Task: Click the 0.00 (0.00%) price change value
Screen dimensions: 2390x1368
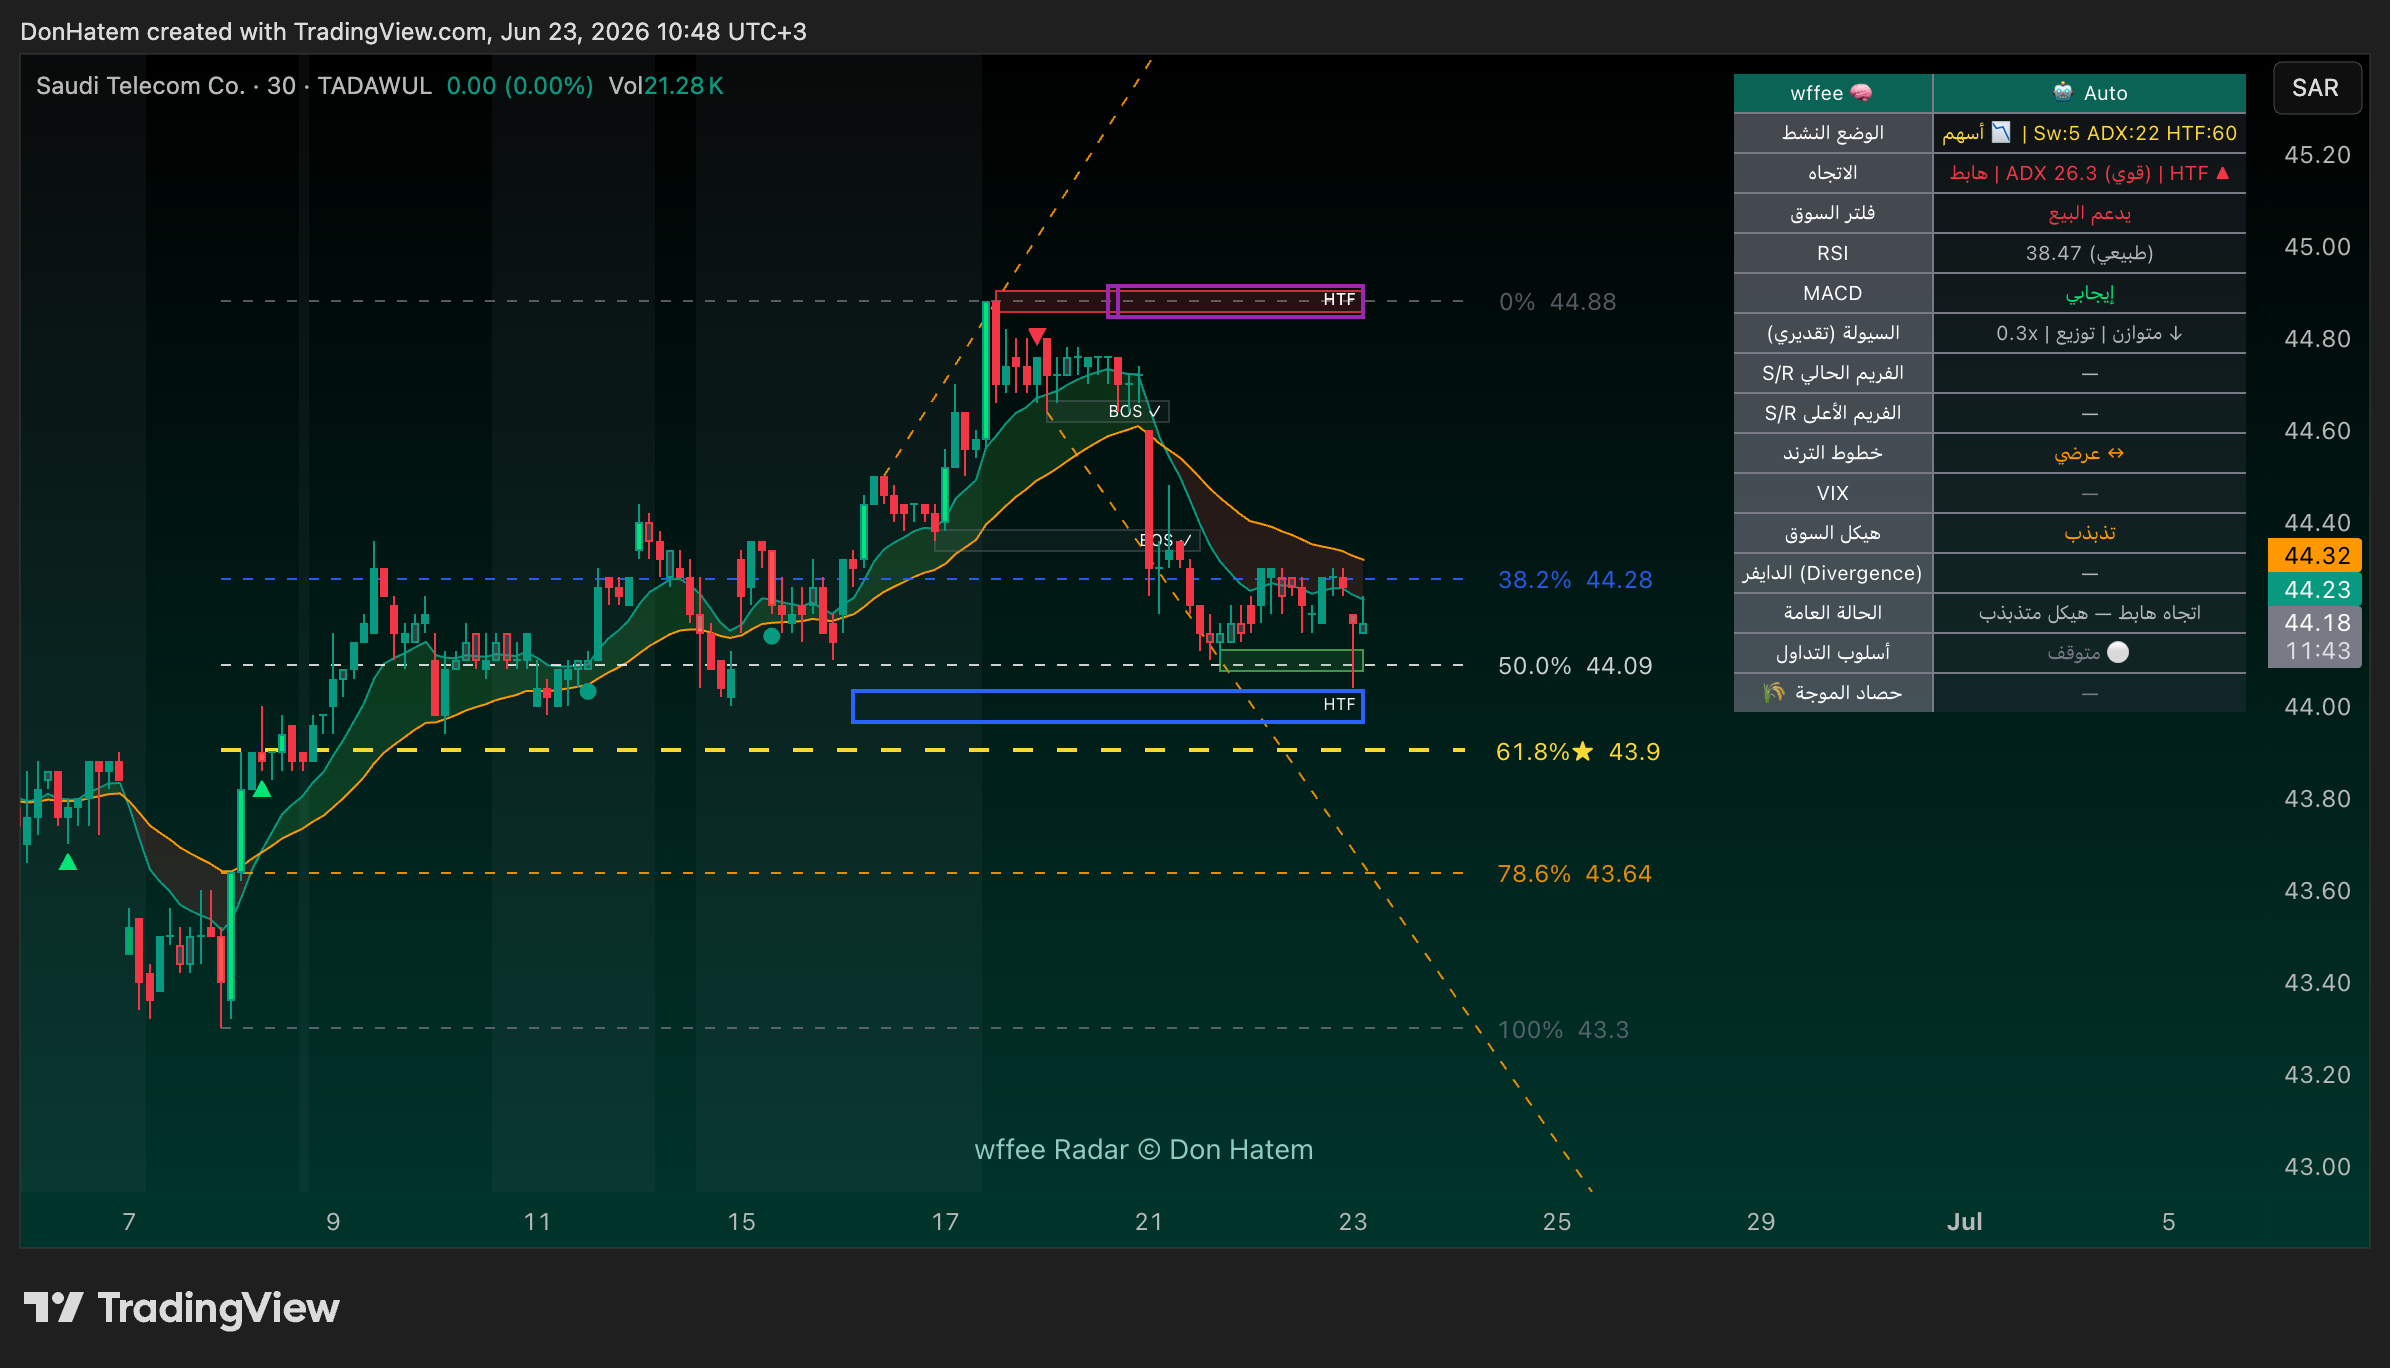Action: [520, 86]
